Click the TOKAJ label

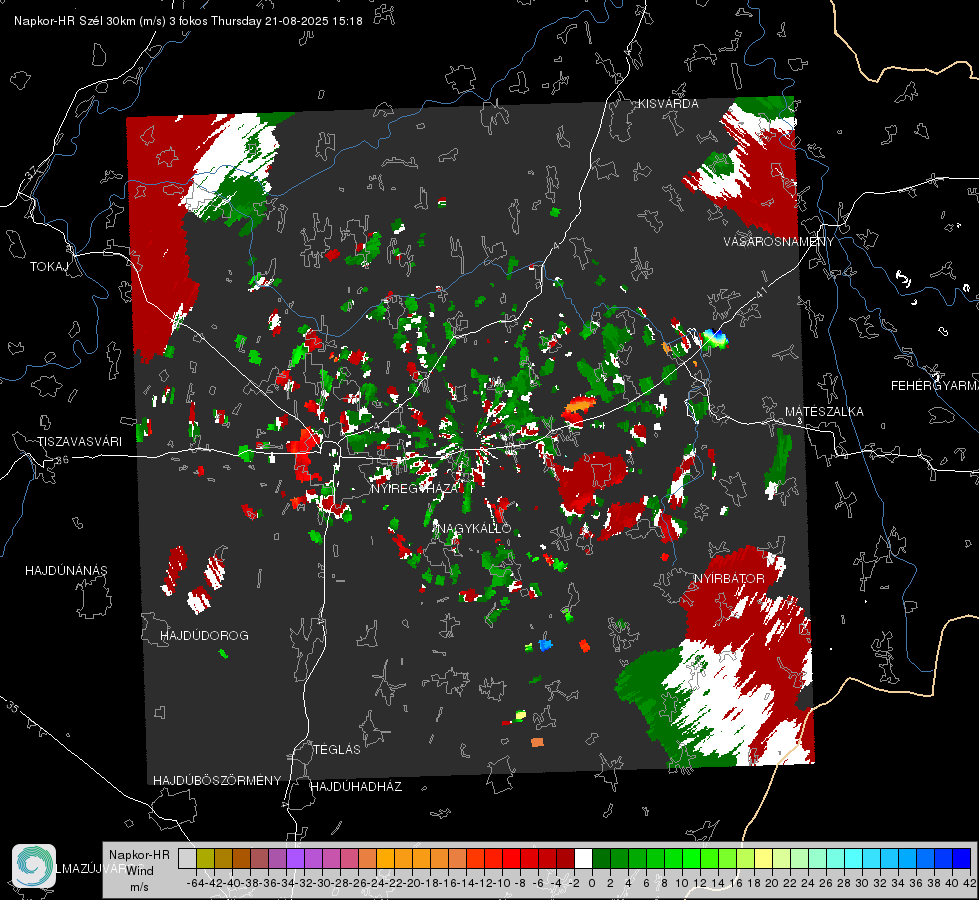pos(49,267)
